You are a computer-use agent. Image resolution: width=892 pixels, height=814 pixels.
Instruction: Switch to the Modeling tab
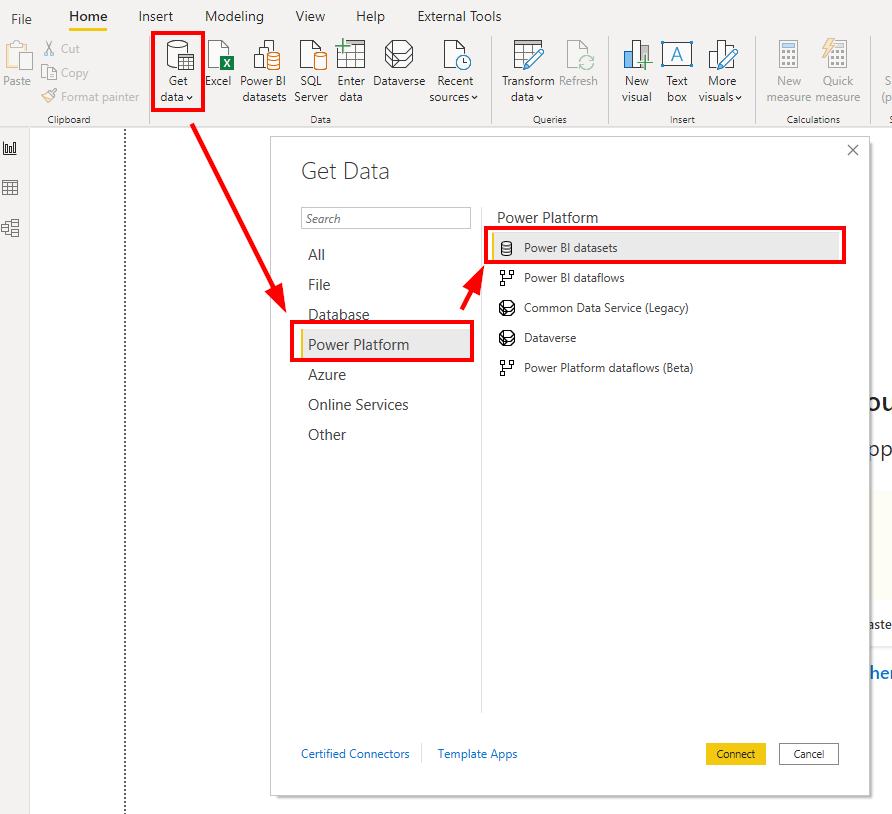[x=234, y=16]
